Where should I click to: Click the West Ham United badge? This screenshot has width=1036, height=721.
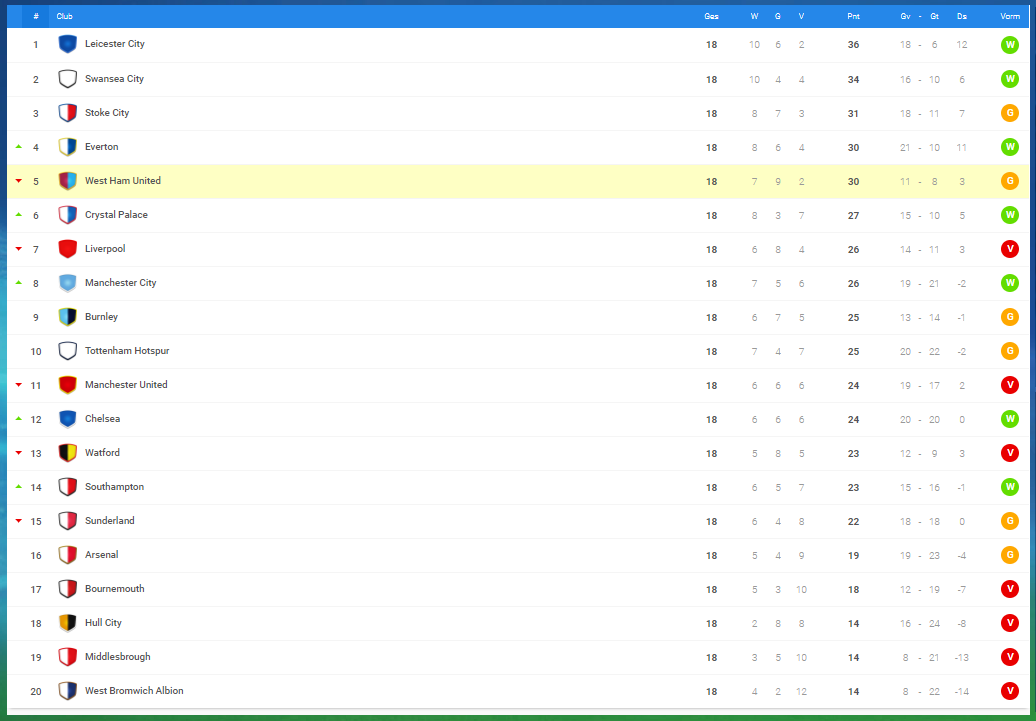click(x=67, y=181)
